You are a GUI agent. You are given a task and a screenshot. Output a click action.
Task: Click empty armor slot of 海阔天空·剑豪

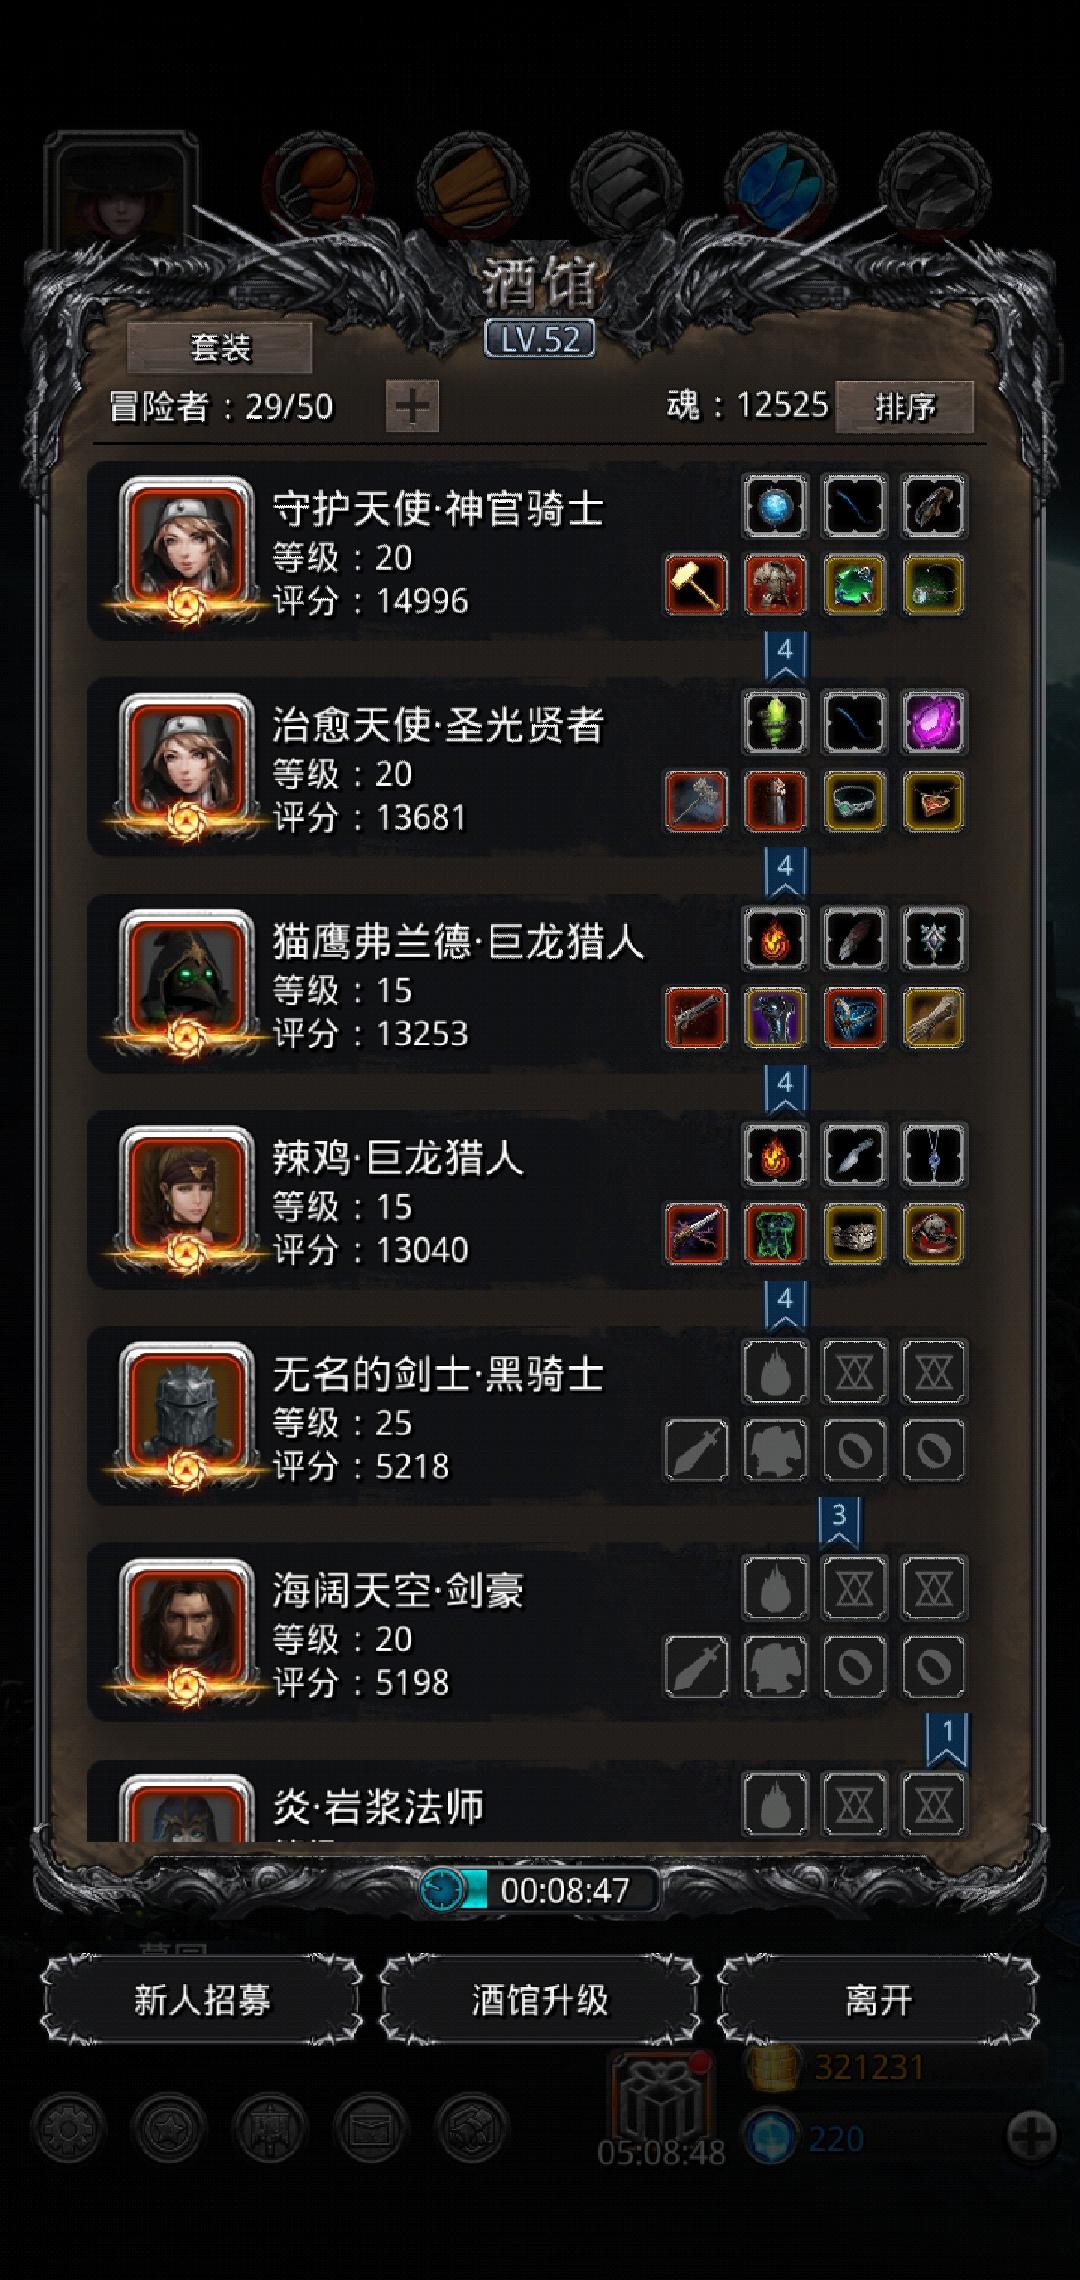click(775, 1666)
